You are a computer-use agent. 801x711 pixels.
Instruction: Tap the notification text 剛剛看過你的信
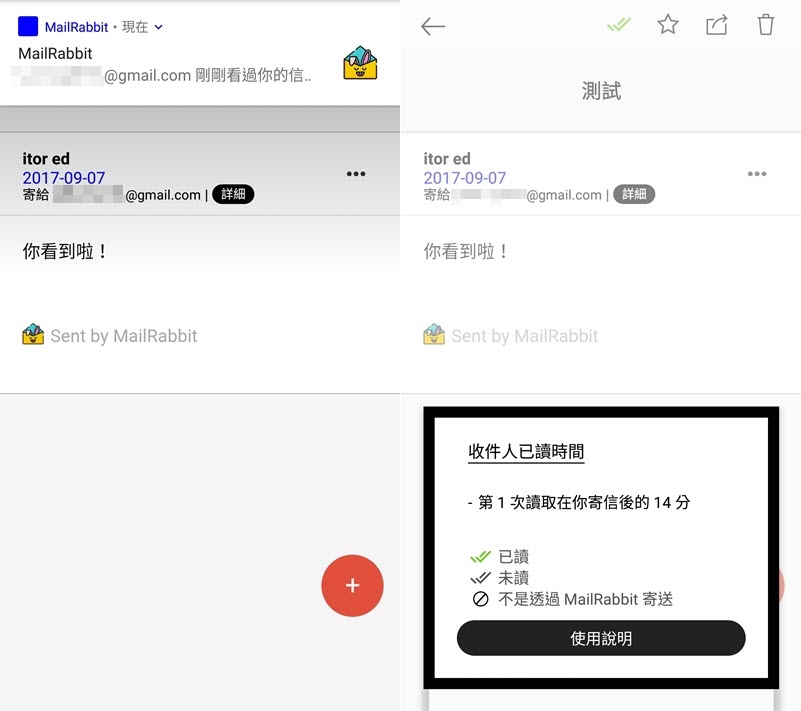tap(253, 76)
